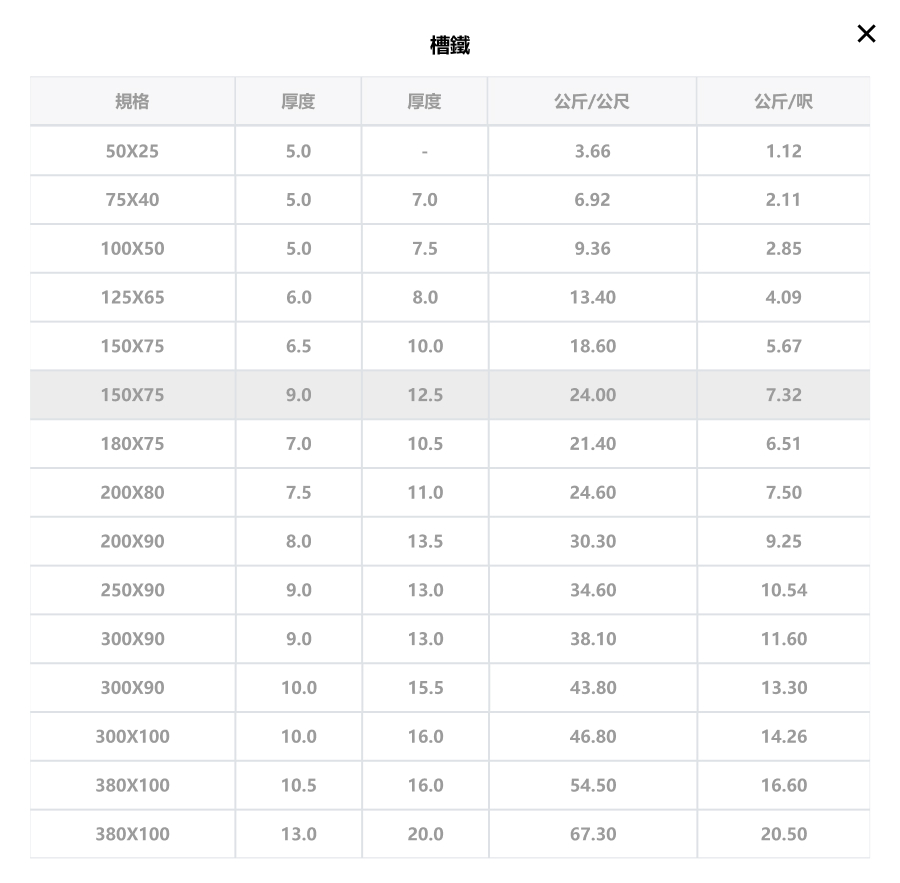
Task: Click the 3.66 weight value cell
Action: click(x=592, y=151)
